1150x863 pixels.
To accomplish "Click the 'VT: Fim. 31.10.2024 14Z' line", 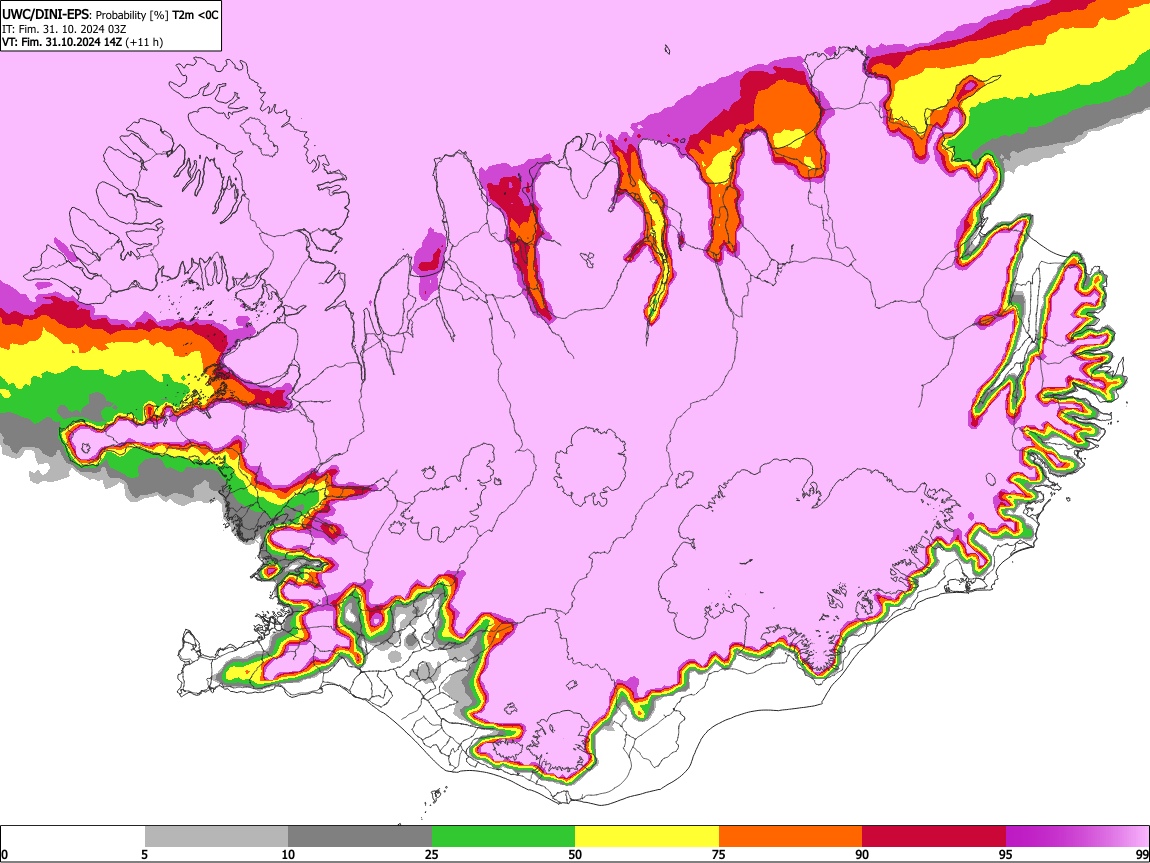I will point(62,42).
